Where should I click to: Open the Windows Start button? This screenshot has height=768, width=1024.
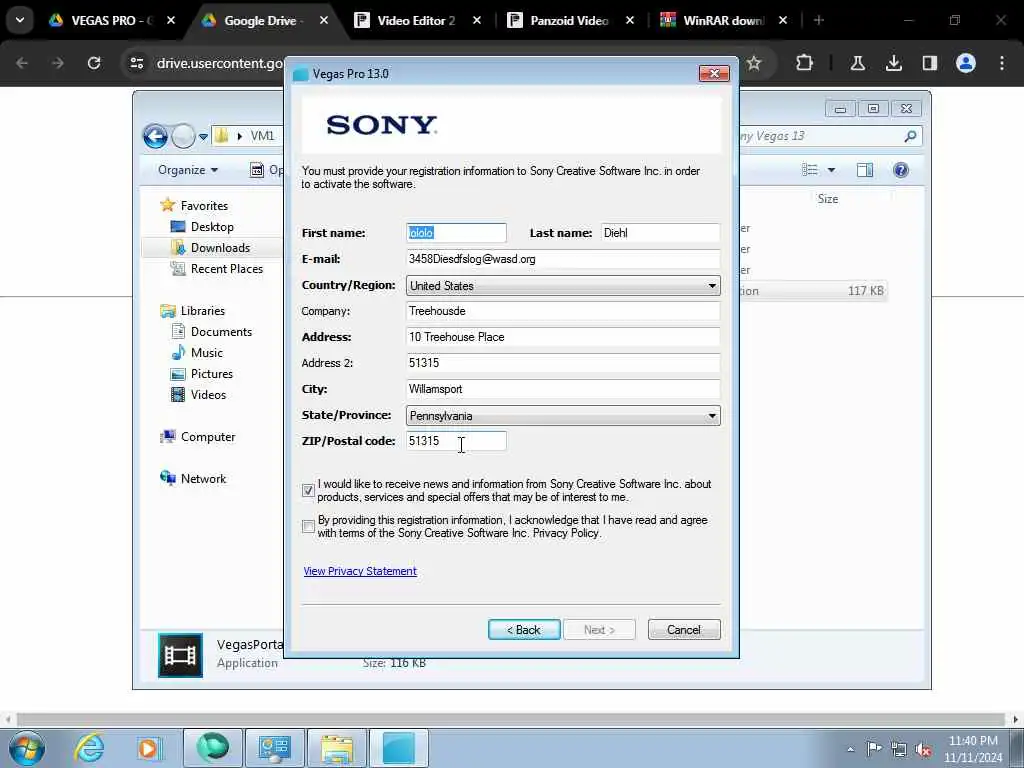point(26,748)
